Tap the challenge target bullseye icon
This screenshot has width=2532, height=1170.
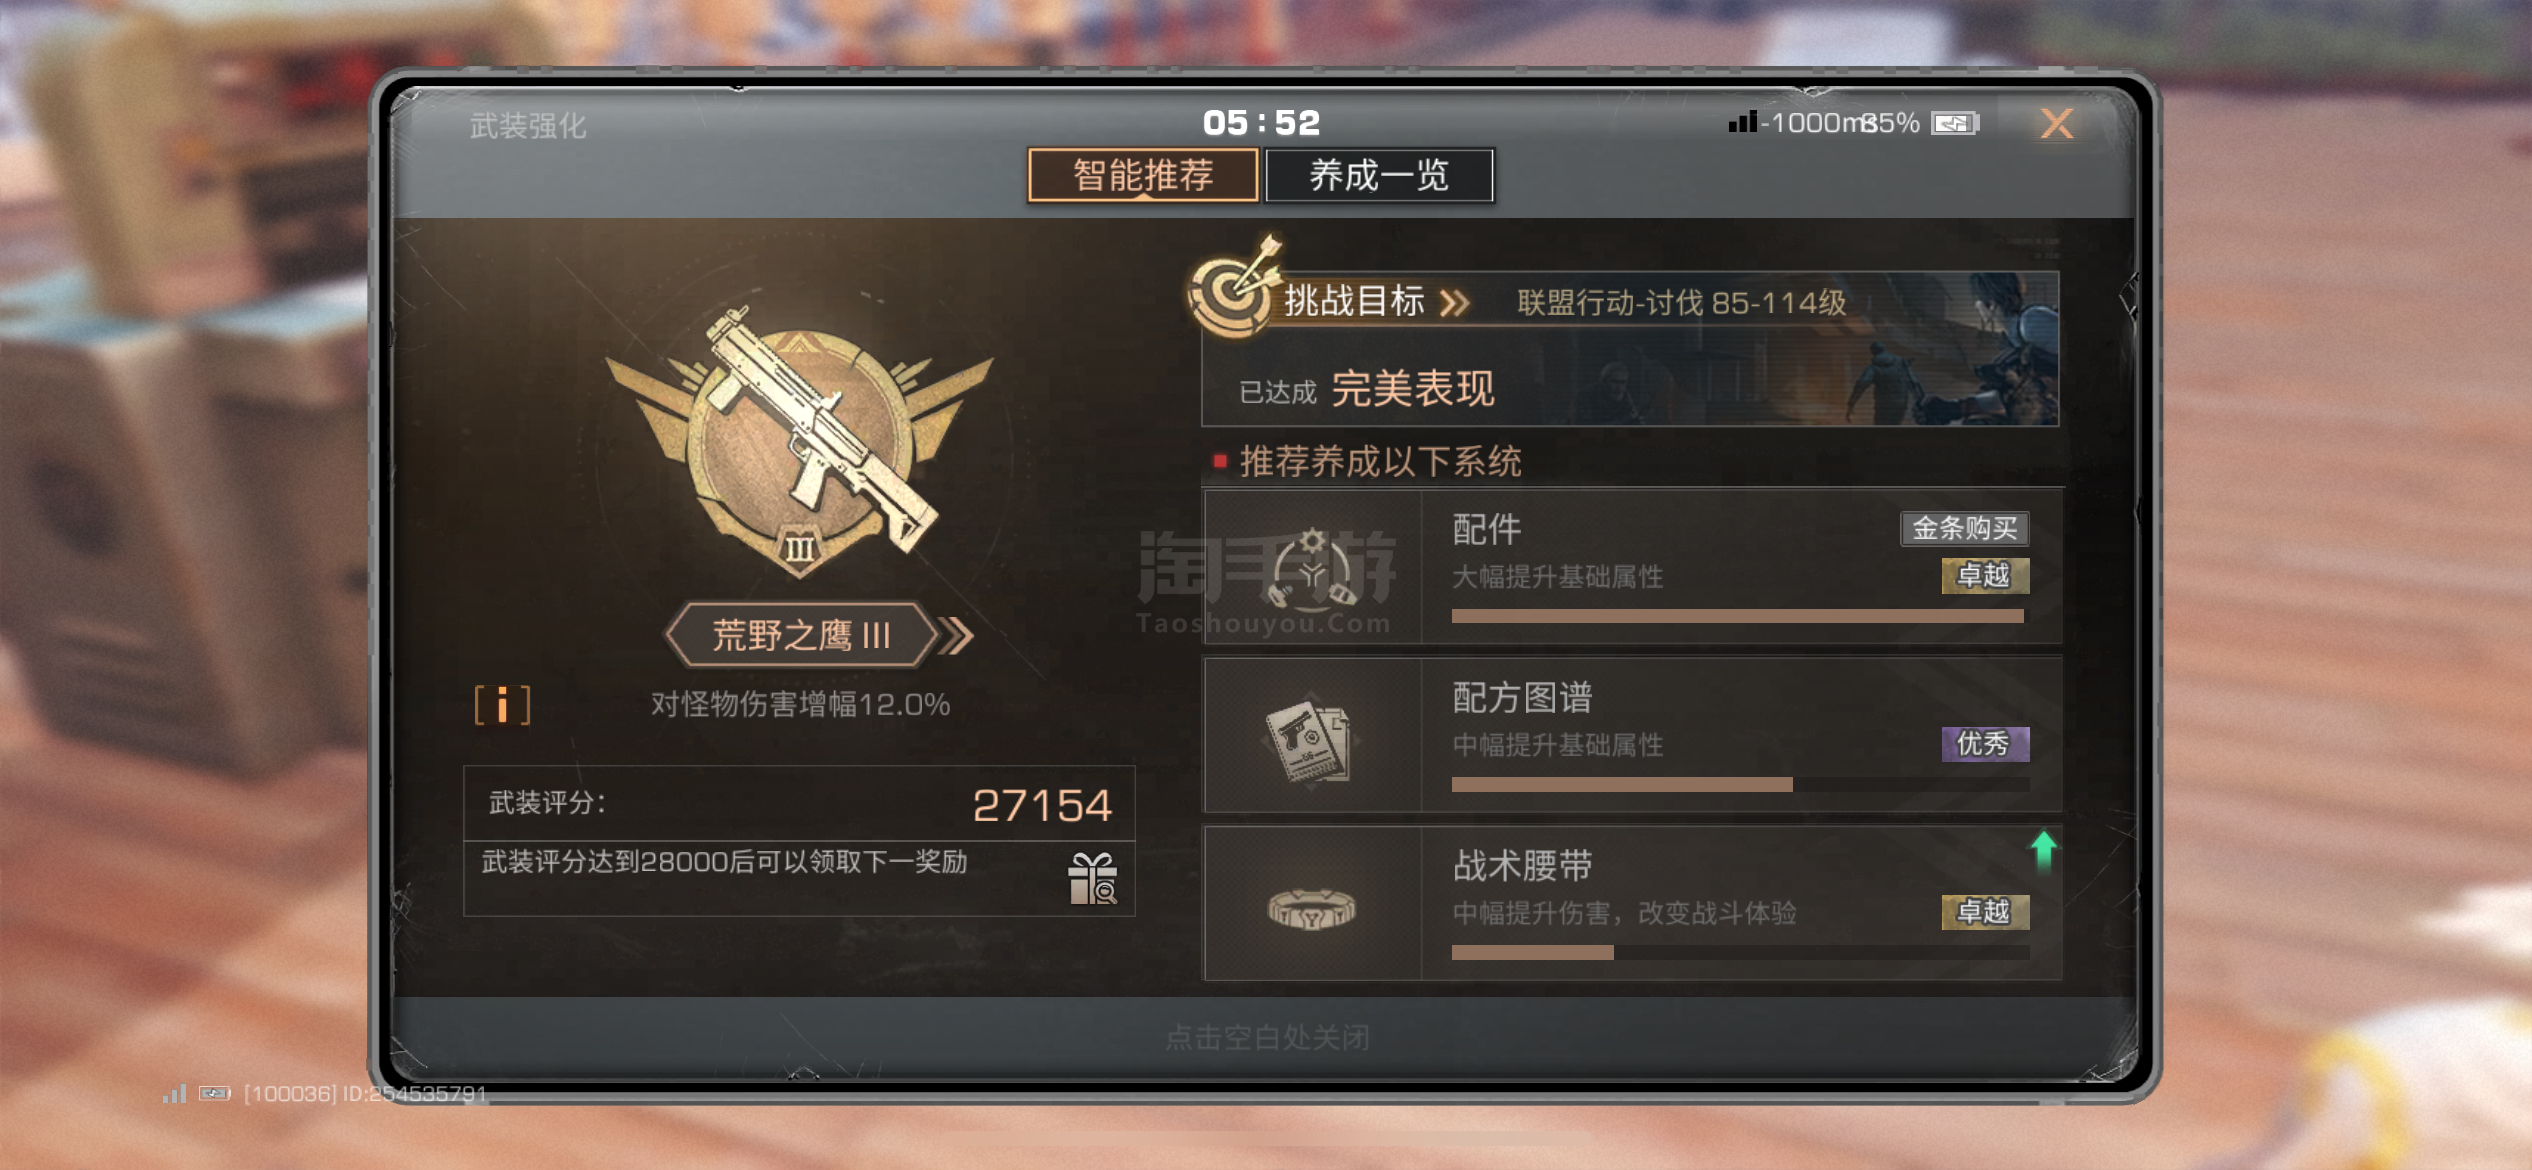click(1234, 288)
